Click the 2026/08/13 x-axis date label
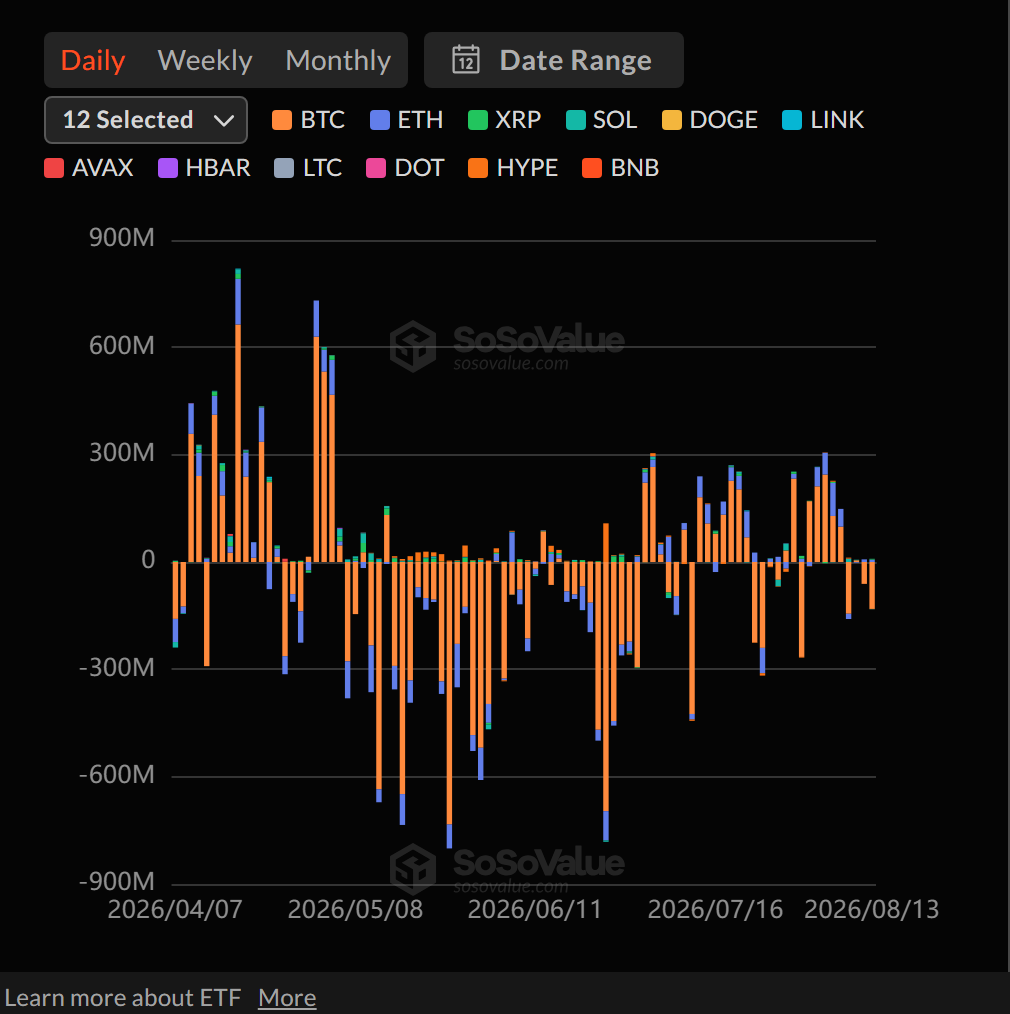 [871, 909]
